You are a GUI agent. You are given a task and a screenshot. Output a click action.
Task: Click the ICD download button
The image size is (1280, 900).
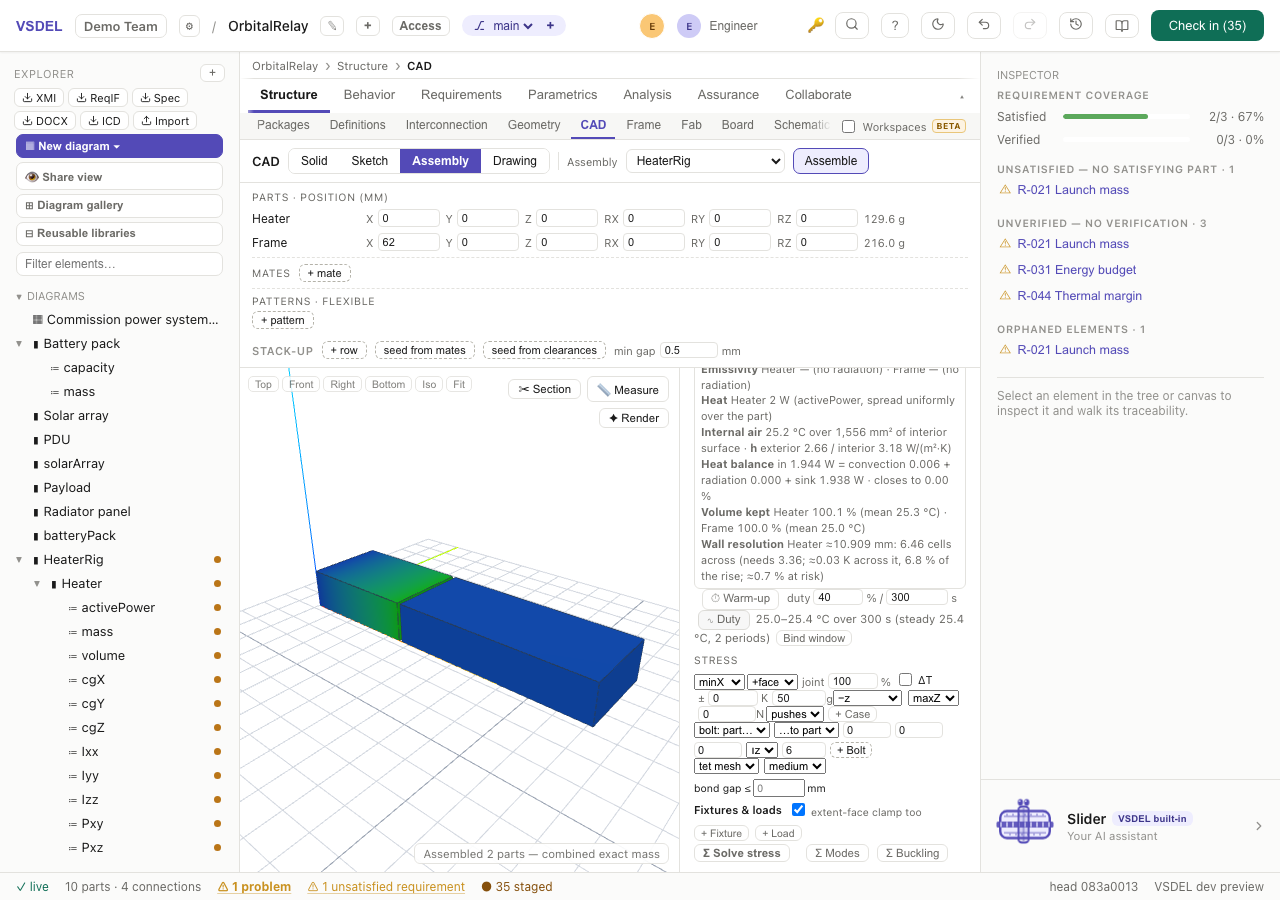(x=105, y=121)
